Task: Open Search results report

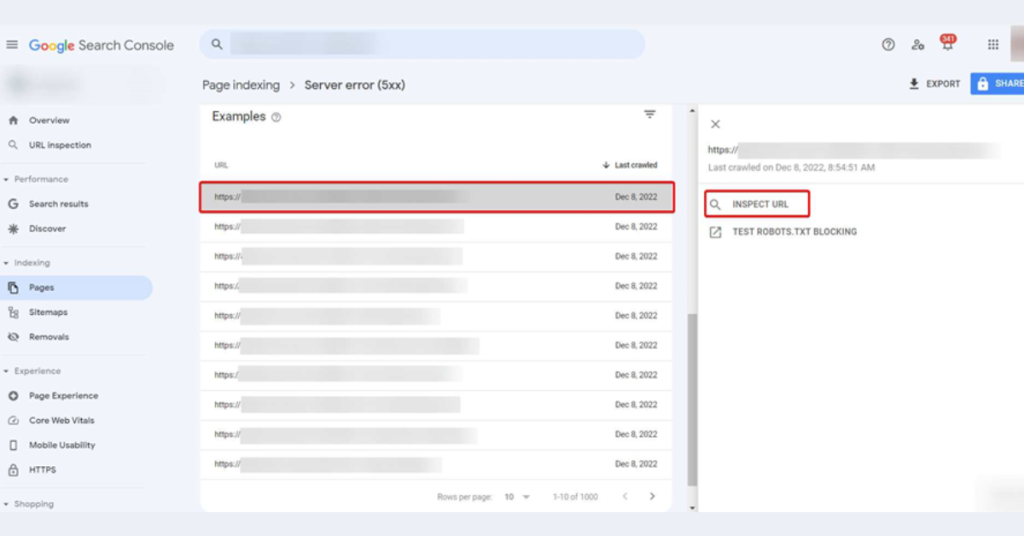Action: point(58,204)
